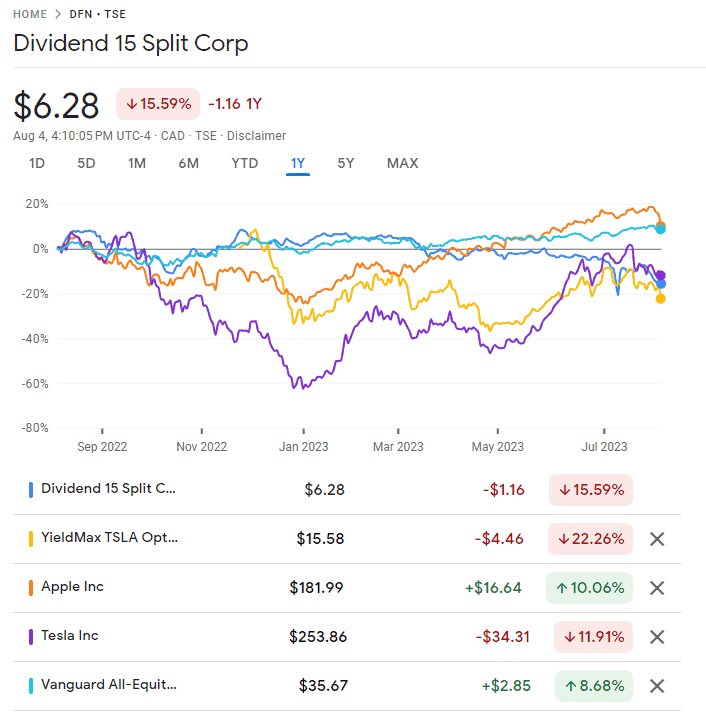Open the Apple Inc comparison row
Screen dimensions: 706x715
pos(72,587)
